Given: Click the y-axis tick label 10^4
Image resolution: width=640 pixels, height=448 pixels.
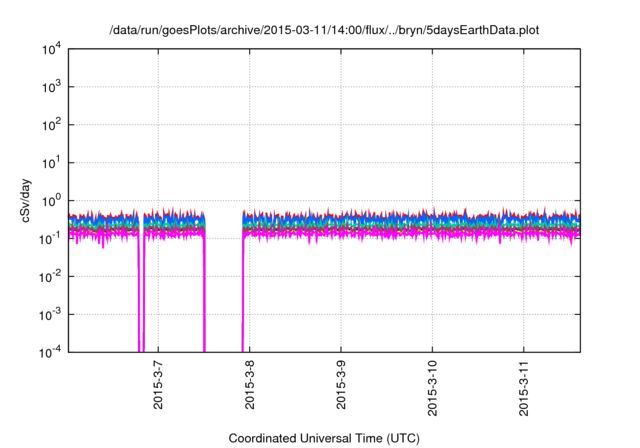Looking at the screenshot, I should (x=51, y=49).
